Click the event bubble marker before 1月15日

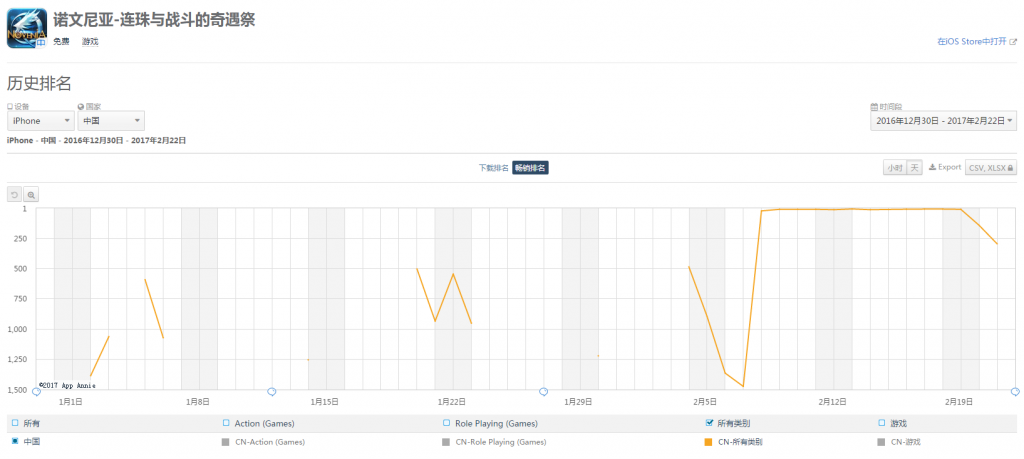272,392
